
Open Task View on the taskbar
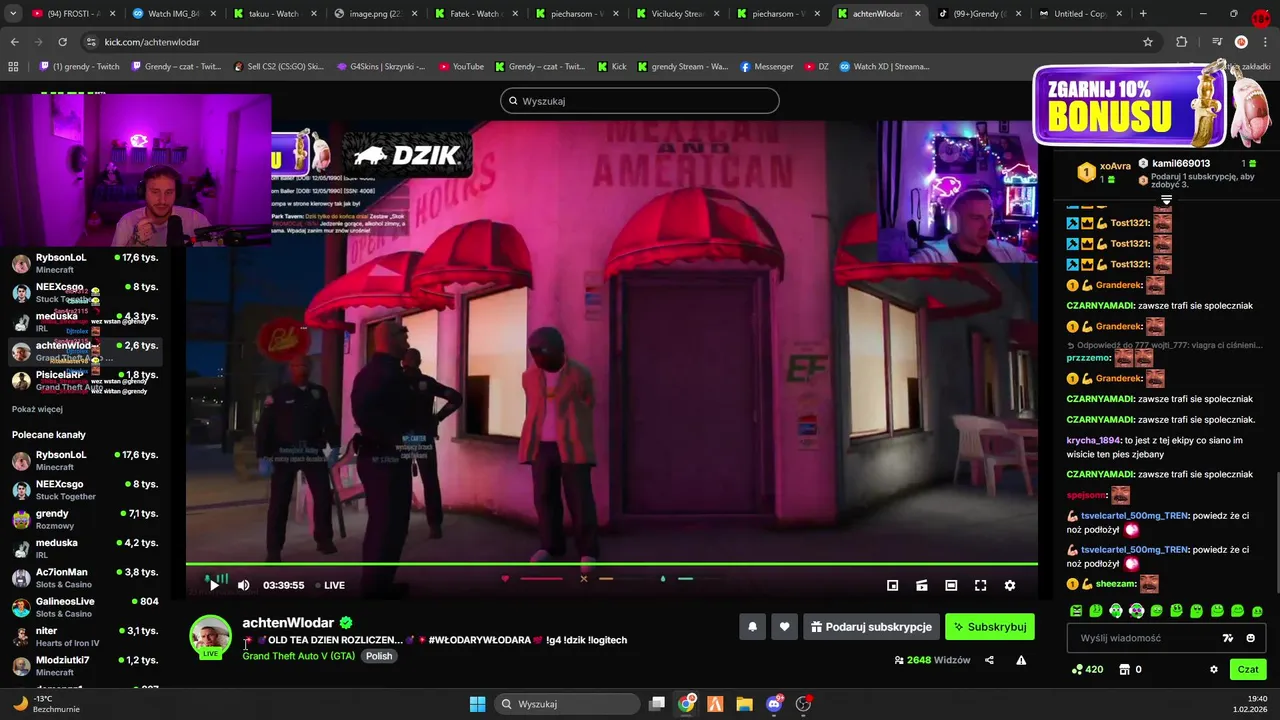(657, 704)
